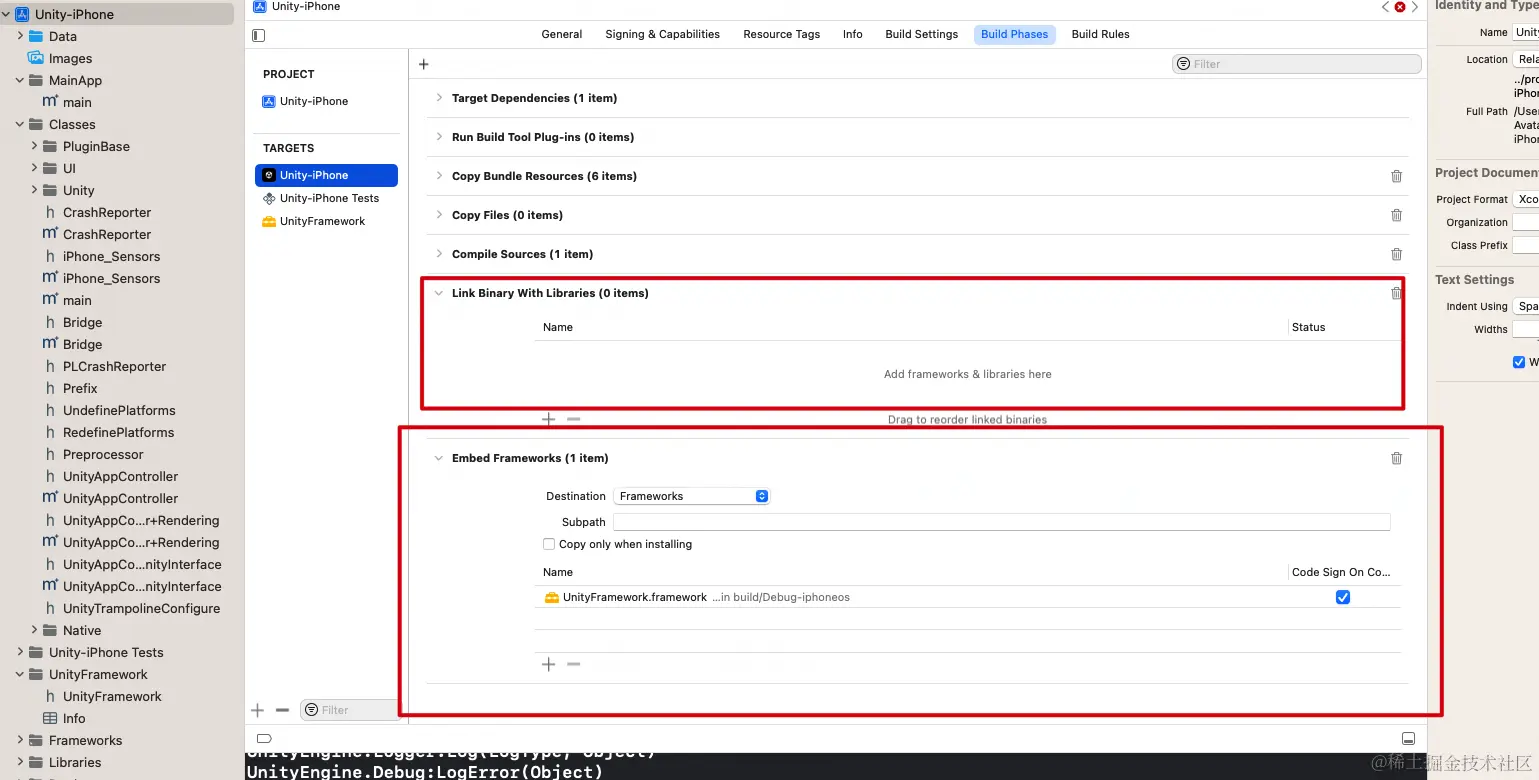Screen dimensions: 1539x780
Task: Click the build phases Filter field
Action: tap(1296, 64)
